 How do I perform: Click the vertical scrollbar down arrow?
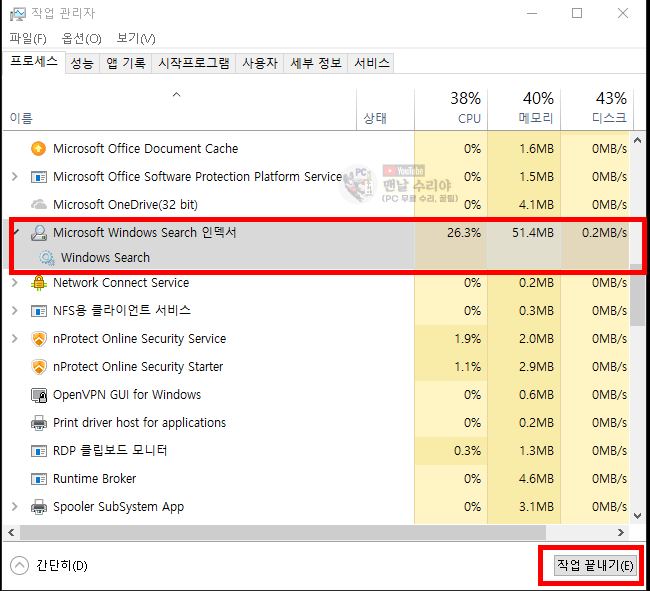click(x=638, y=516)
